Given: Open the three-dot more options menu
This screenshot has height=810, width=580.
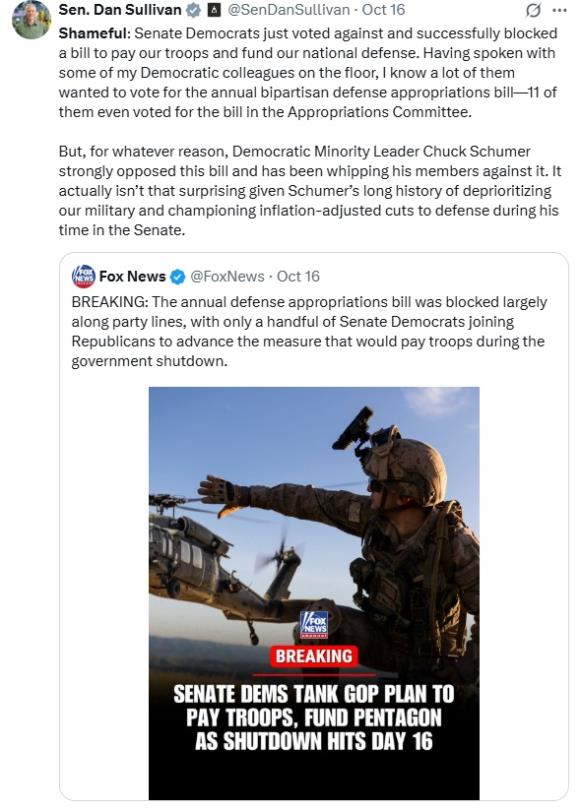Looking at the screenshot, I should (x=559, y=10).
